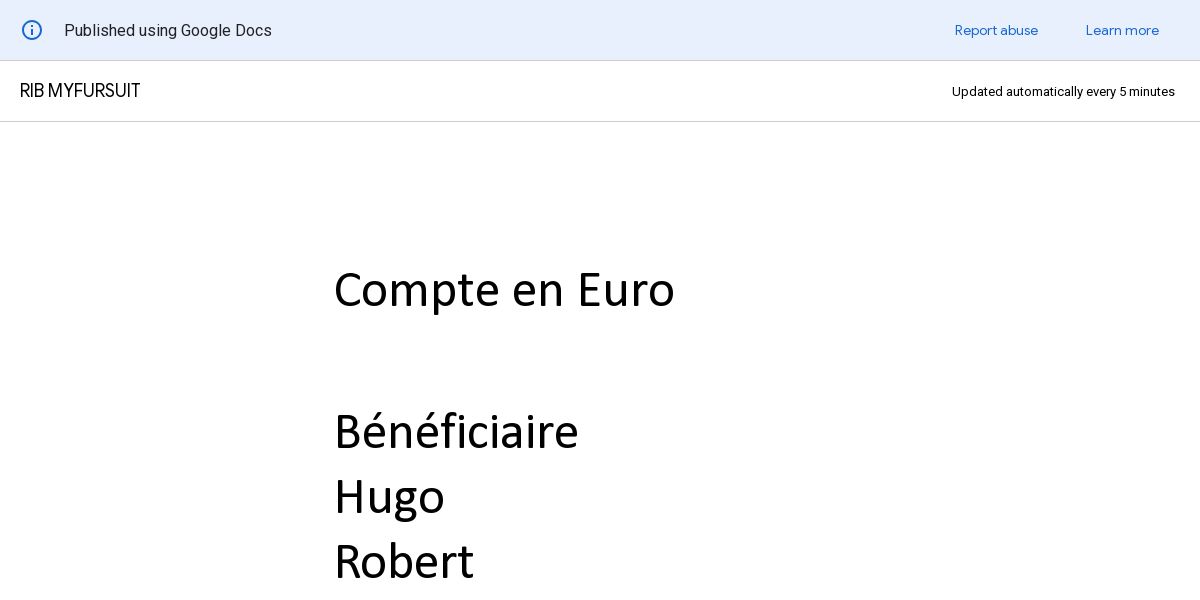Click the text 5 minutes in update note
Screen dimensions: 1200x600
pos(1147,91)
